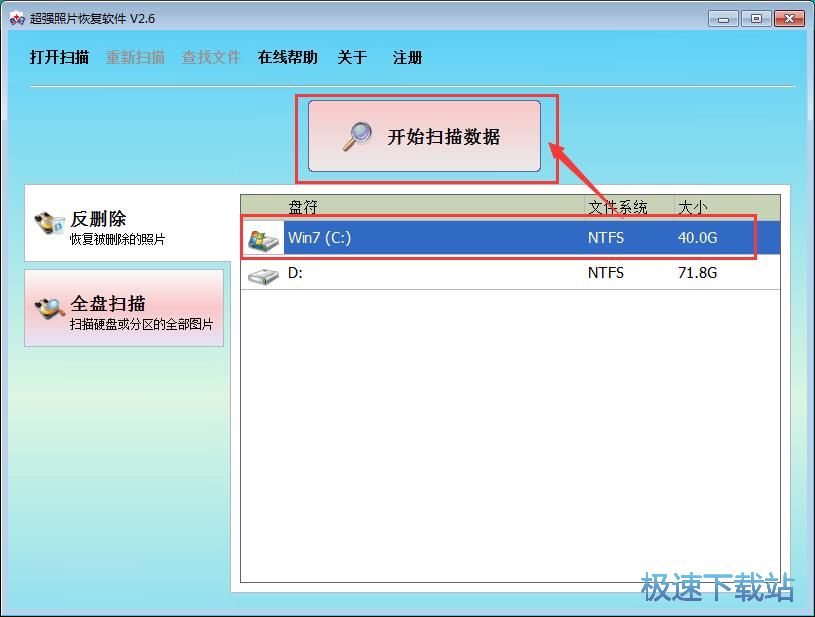Image resolution: width=815 pixels, height=617 pixels.
Task: Select the Win7 (C:) drive row
Action: tap(510, 238)
